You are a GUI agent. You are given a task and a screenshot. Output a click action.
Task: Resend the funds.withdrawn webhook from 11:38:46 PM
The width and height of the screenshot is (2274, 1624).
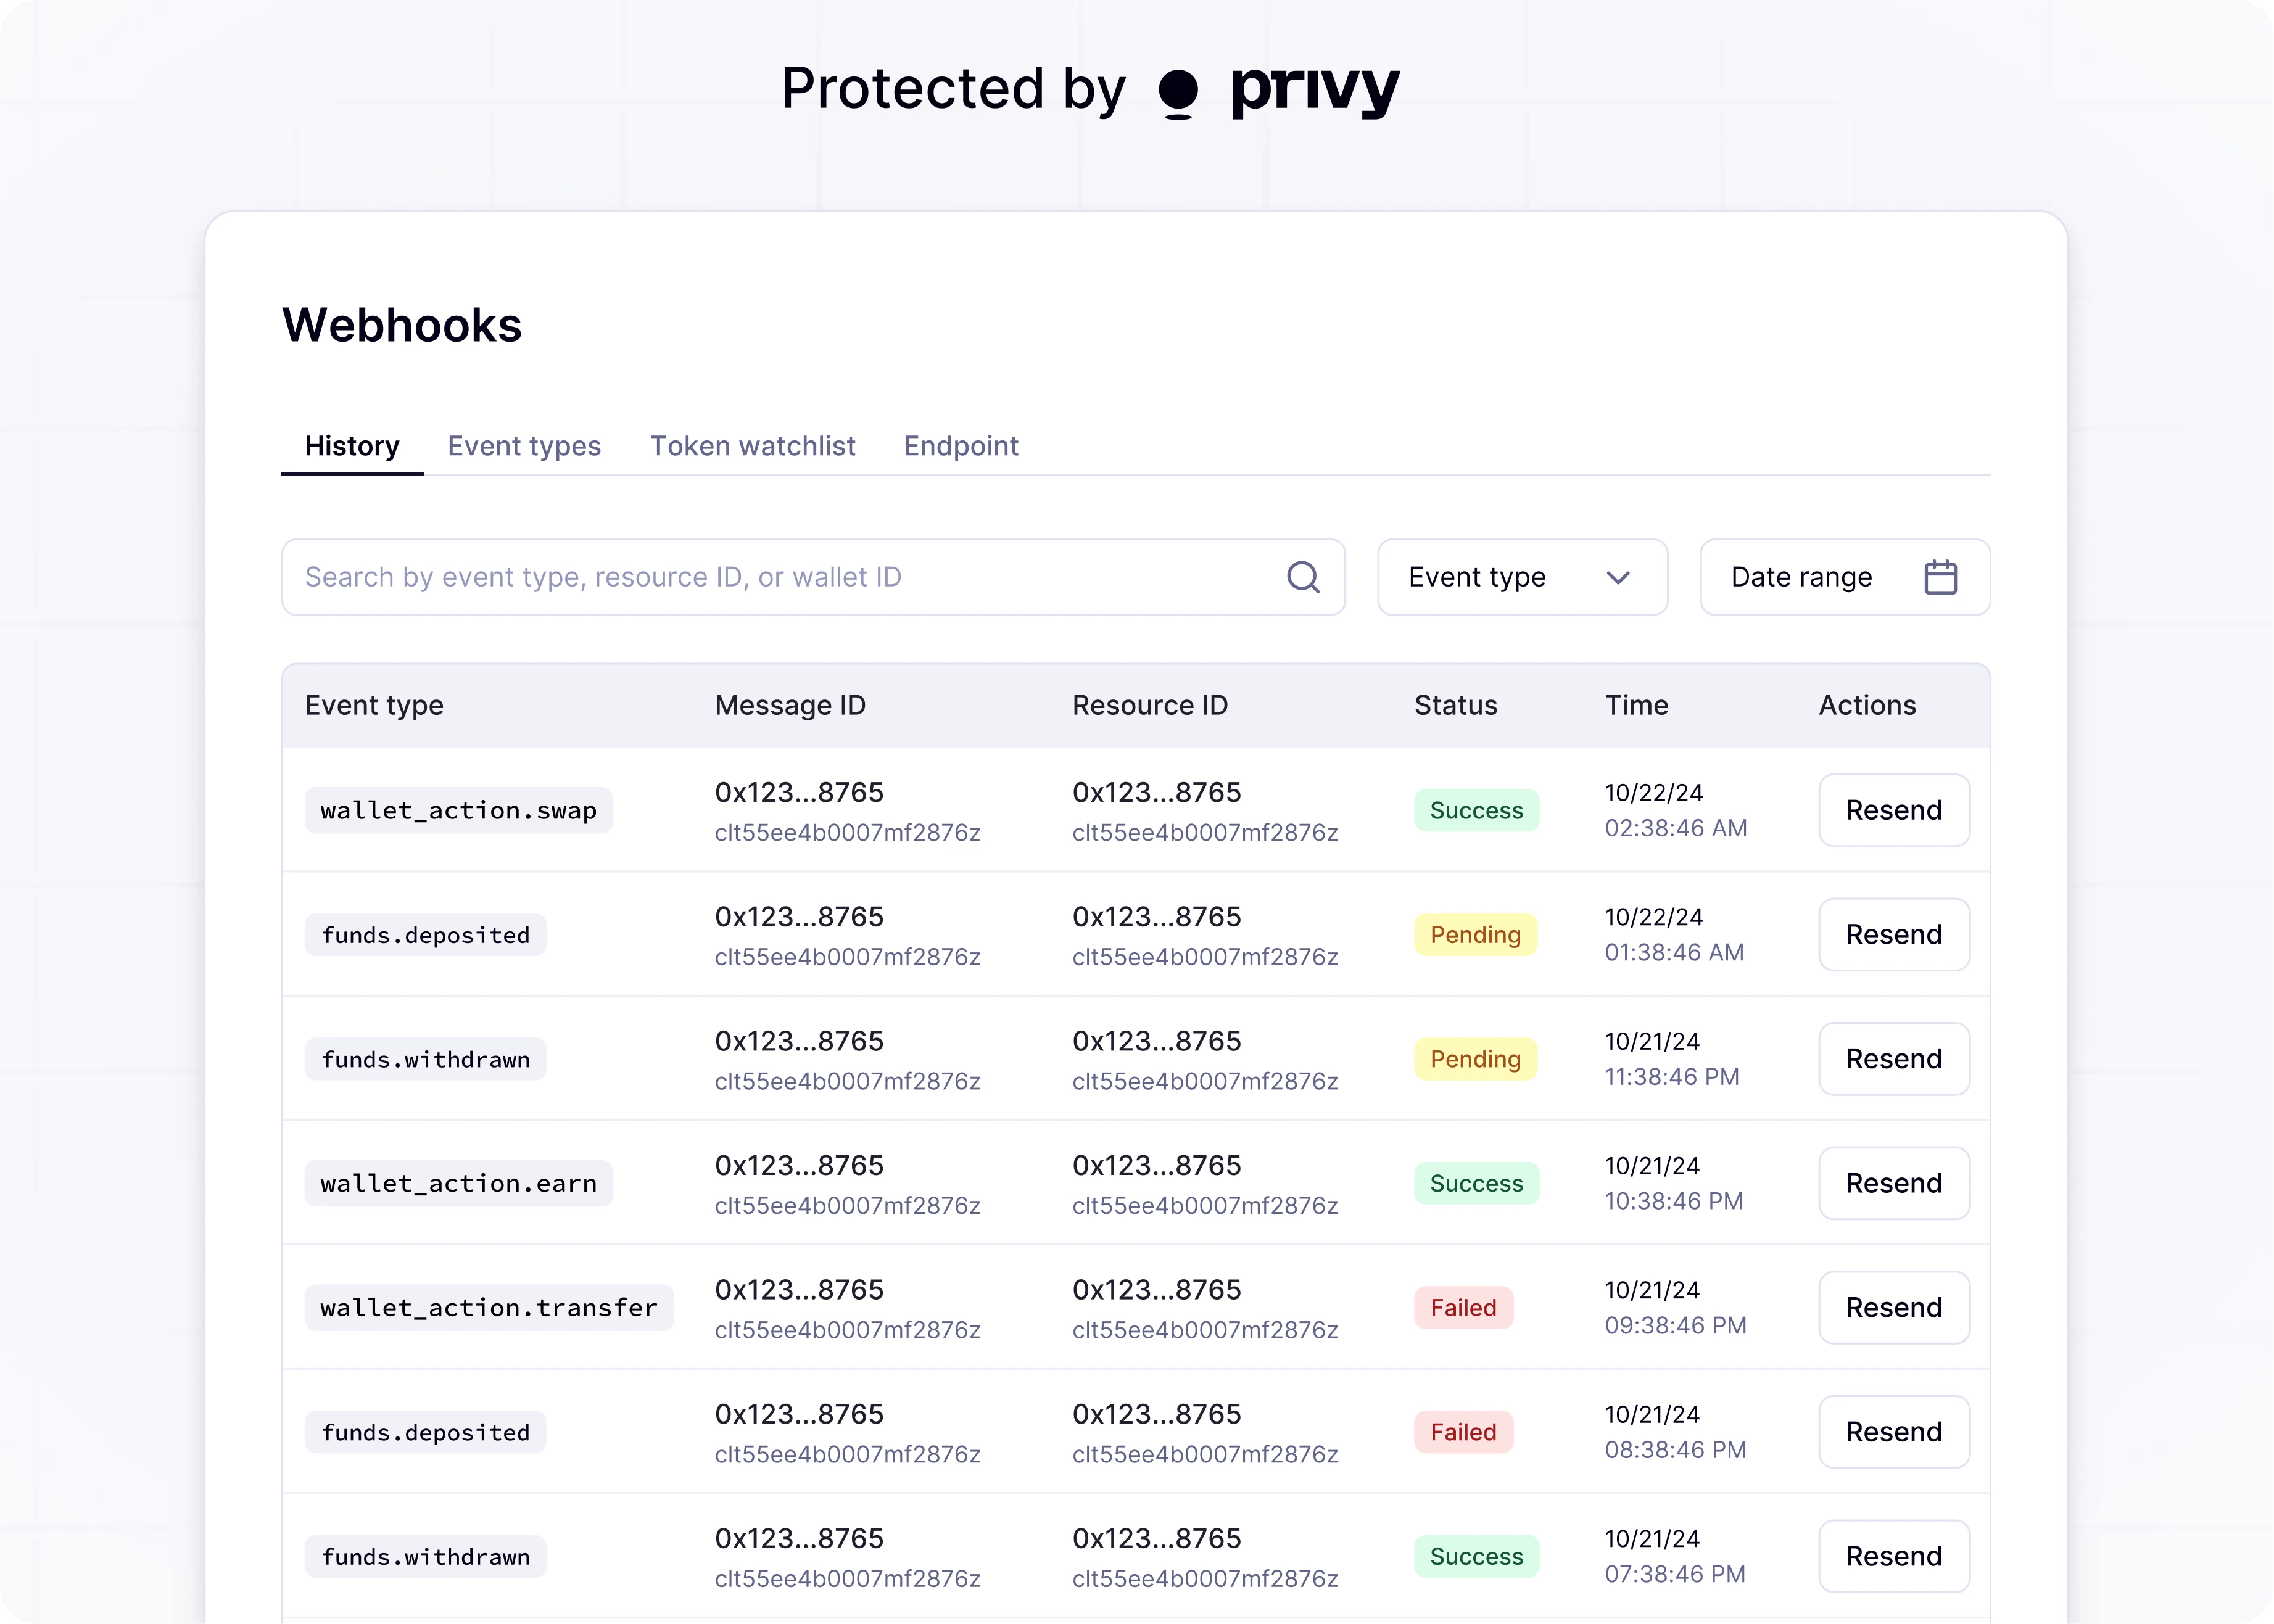(x=1894, y=1059)
